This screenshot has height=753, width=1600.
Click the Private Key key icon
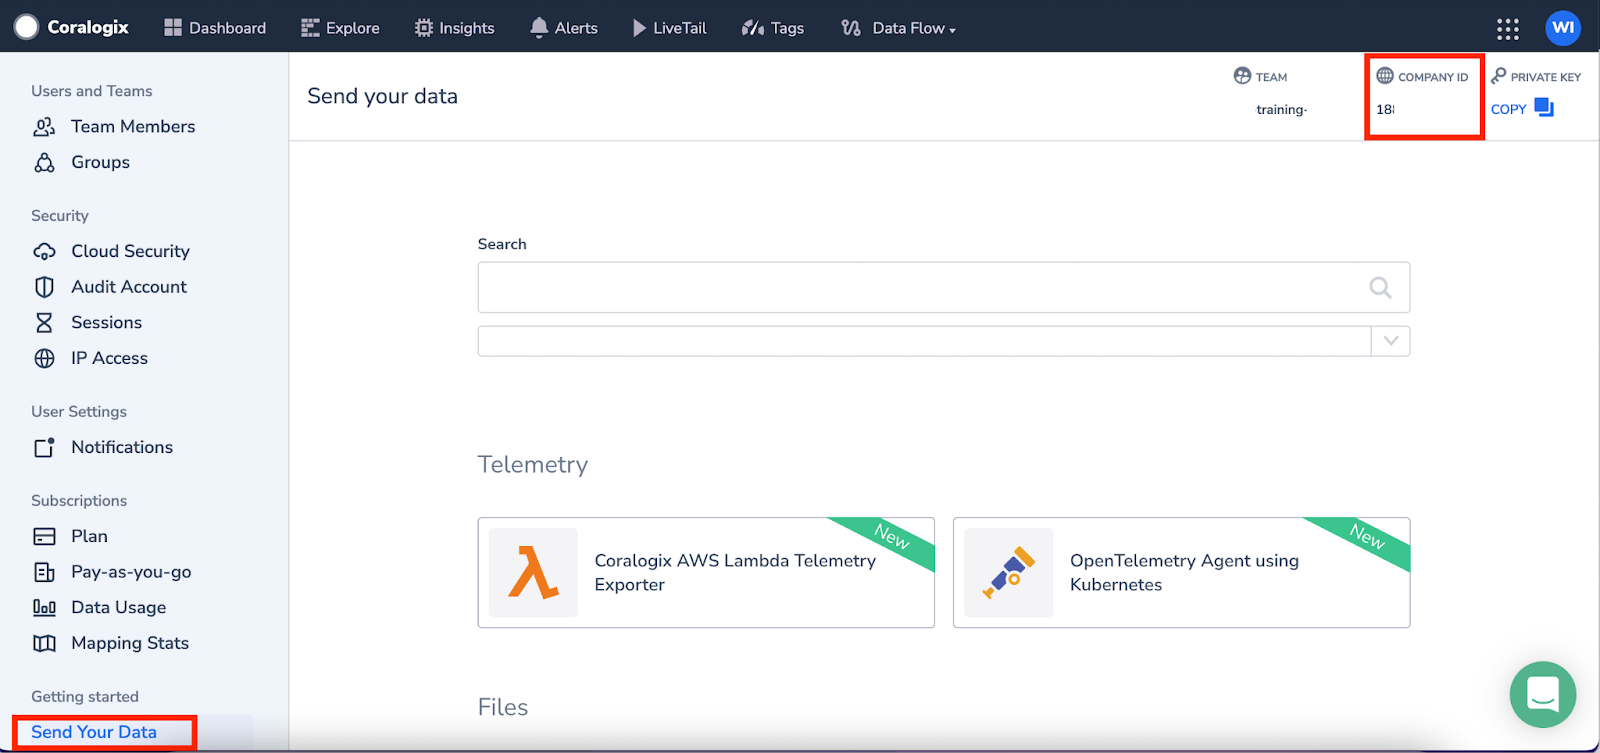pos(1498,76)
